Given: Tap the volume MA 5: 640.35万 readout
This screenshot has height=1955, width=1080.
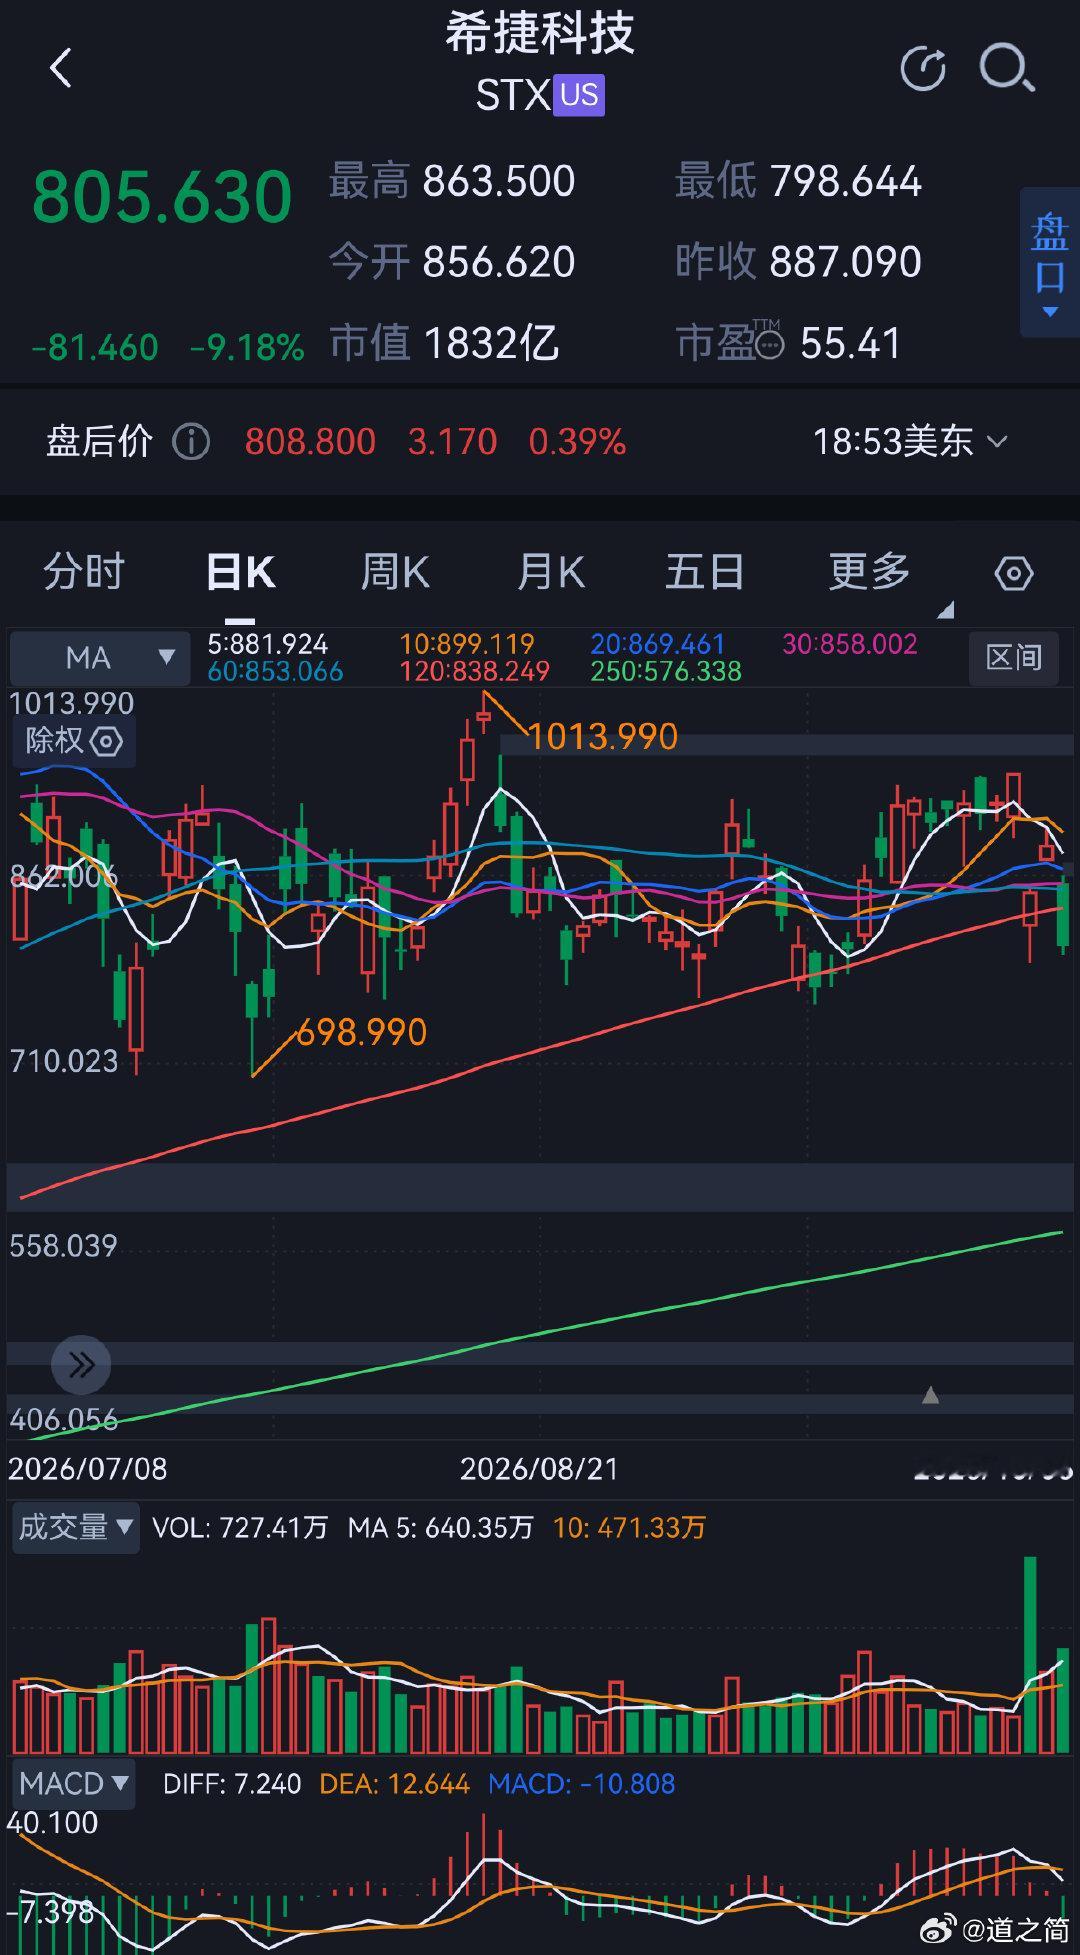Looking at the screenshot, I should coord(440,1527).
